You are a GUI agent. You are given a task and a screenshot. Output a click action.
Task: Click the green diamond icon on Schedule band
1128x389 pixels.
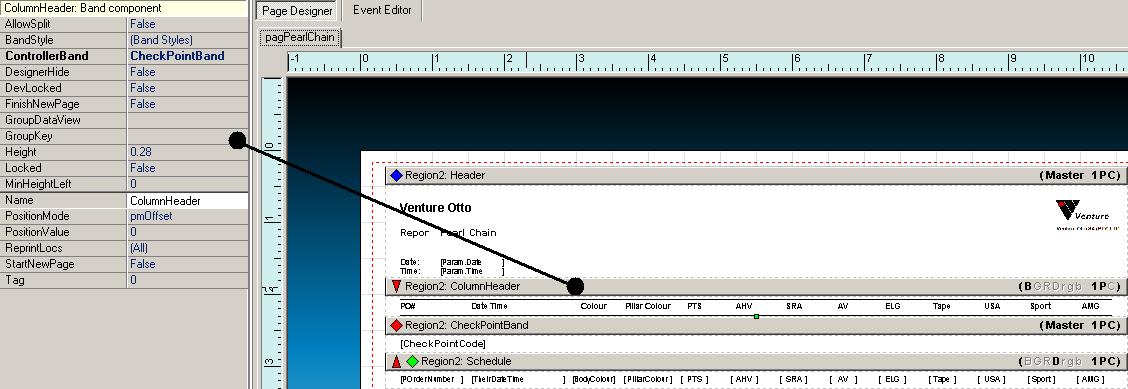pyautogui.click(x=412, y=361)
